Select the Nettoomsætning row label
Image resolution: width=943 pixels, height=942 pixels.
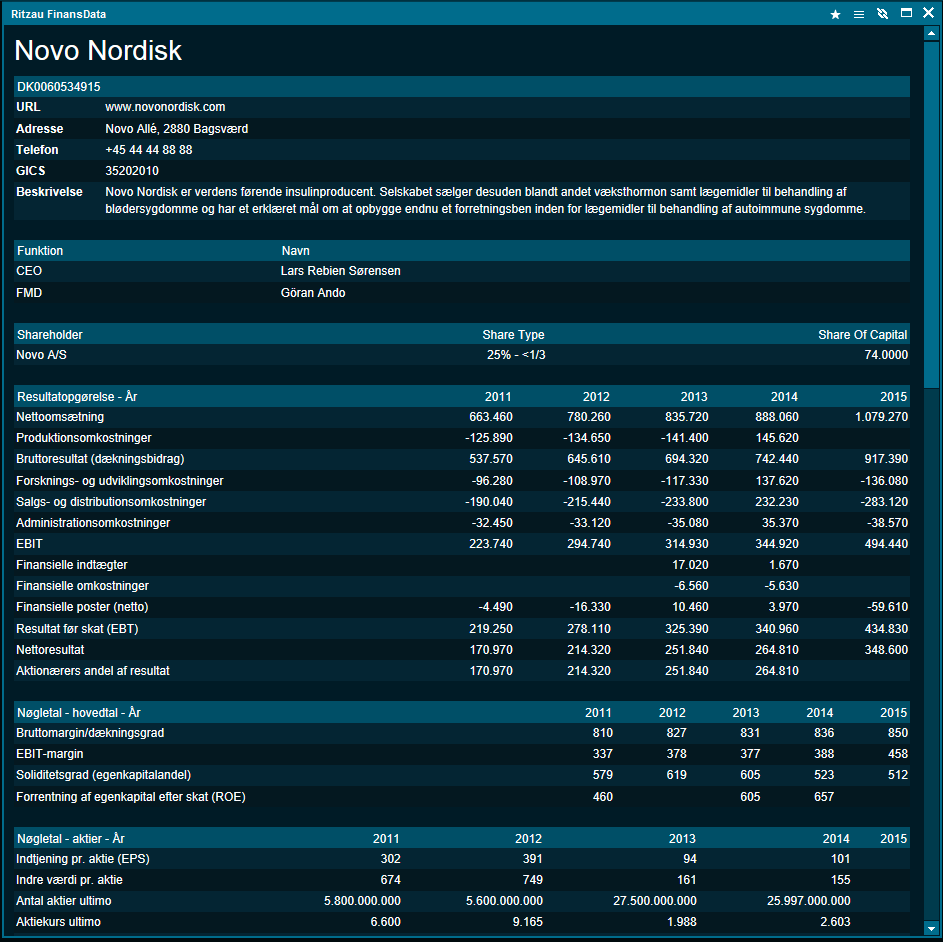(x=60, y=417)
